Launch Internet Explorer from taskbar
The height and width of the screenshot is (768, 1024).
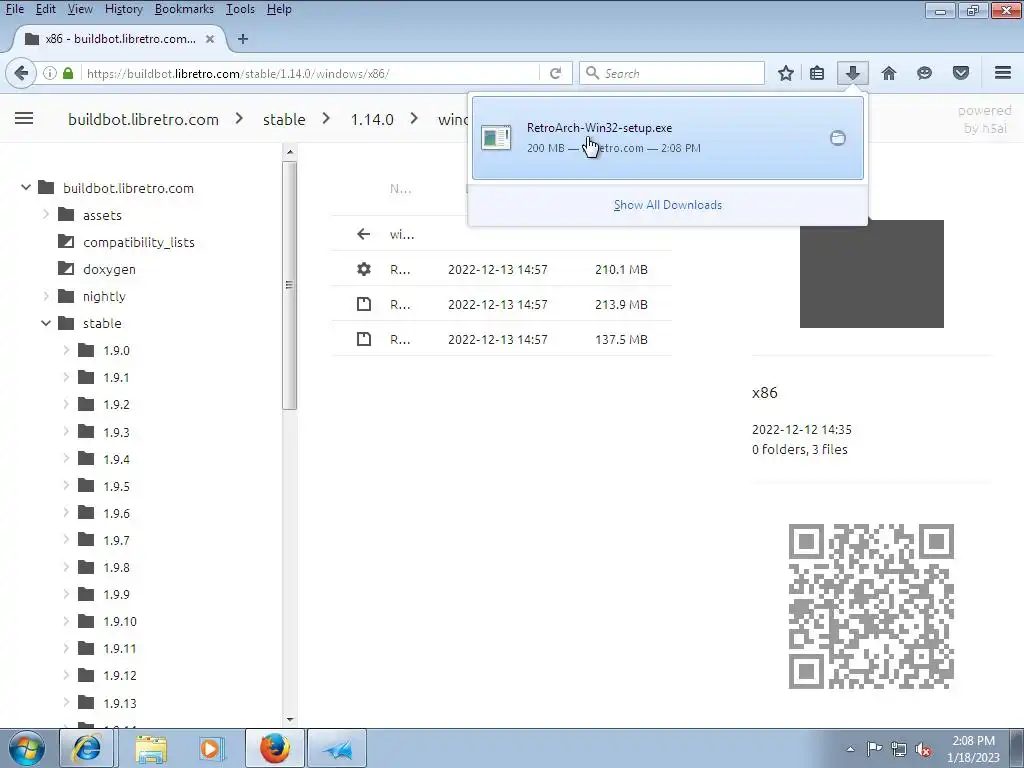tap(87, 748)
